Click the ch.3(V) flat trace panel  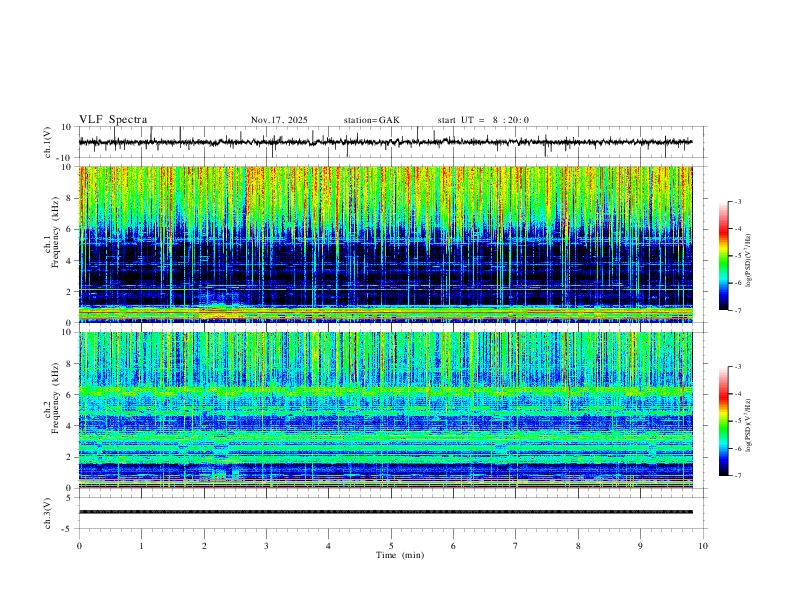[x=392, y=513]
